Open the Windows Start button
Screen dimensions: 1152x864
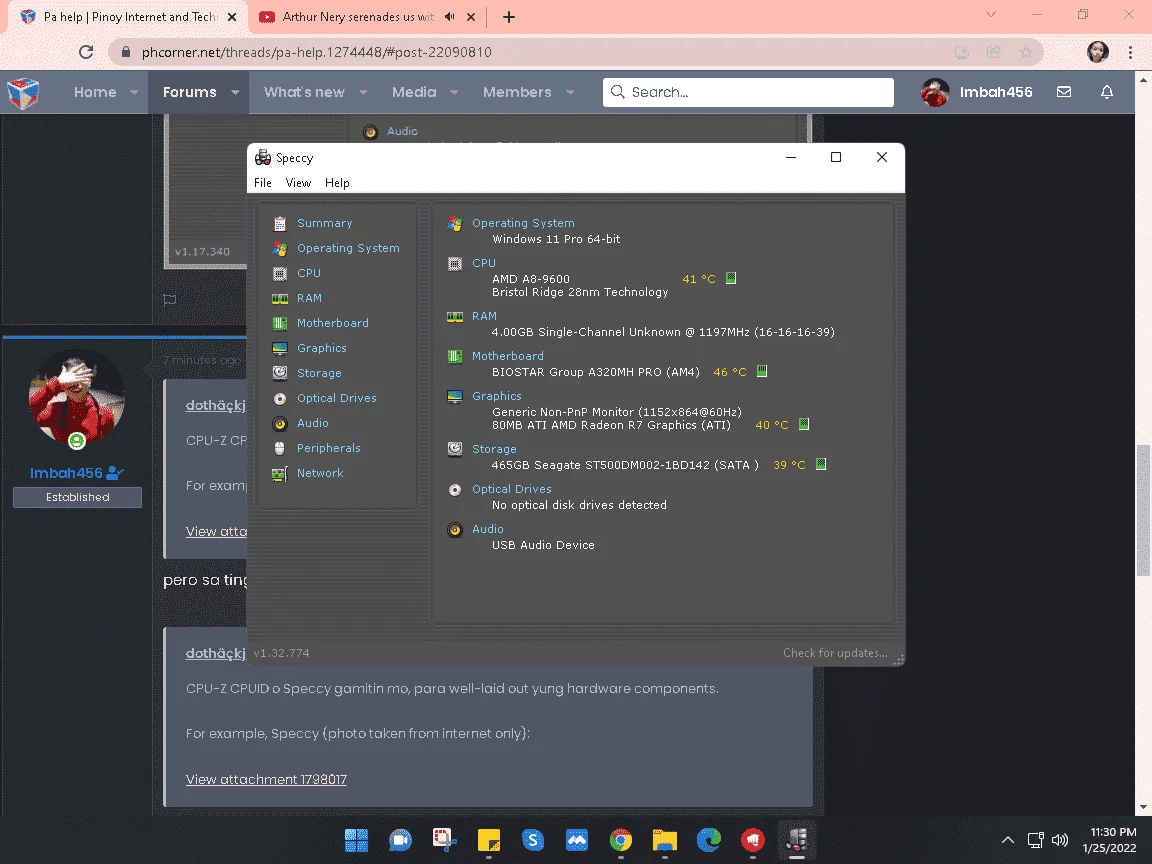(356, 840)
